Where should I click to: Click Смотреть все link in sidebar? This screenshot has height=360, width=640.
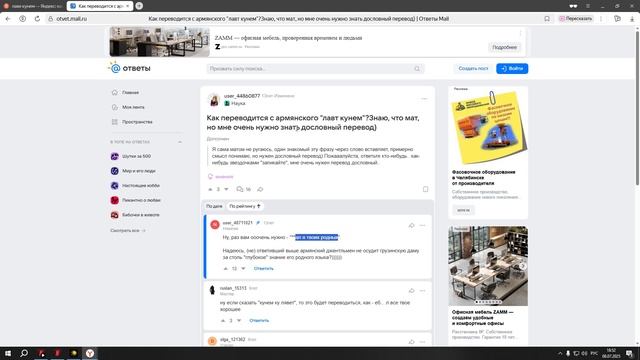[x=128, y=231]
